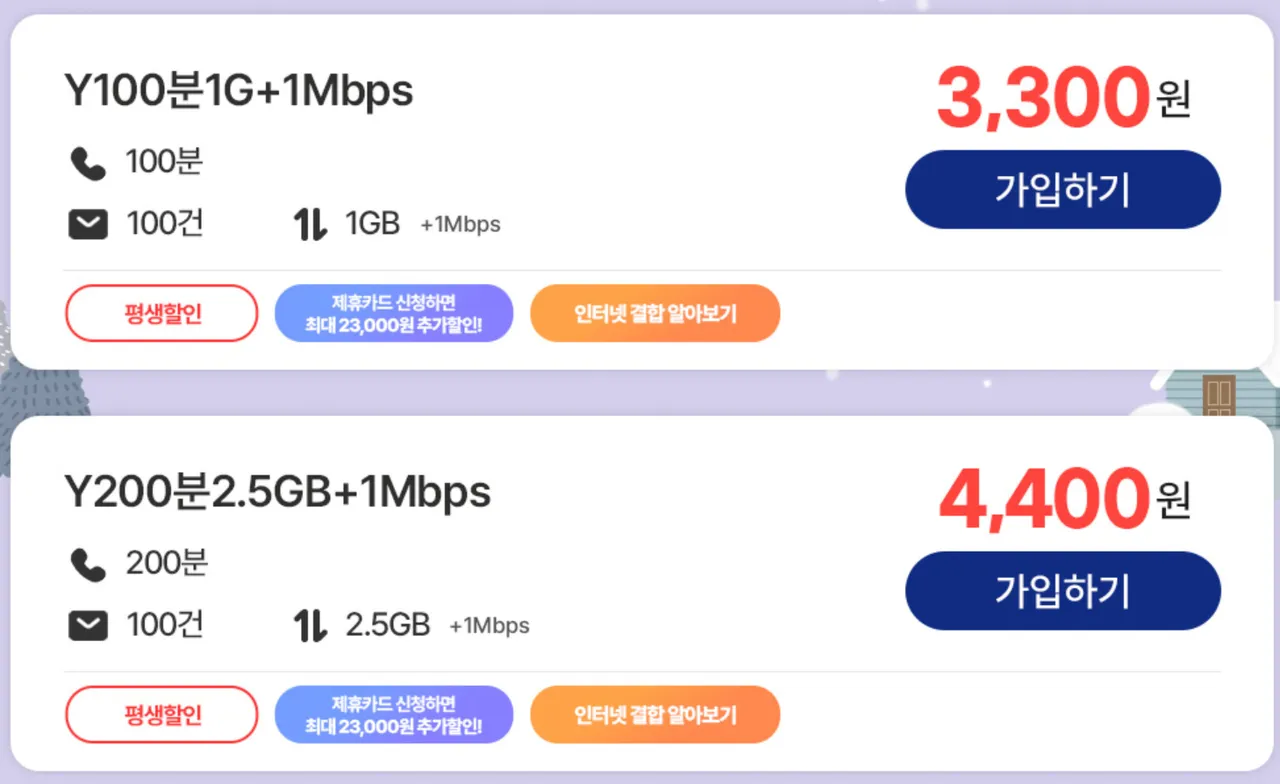Viewport: 1280px width, 784px height.
Task: Click the 4,400원 price text
Action: (x=1062, y=499)
